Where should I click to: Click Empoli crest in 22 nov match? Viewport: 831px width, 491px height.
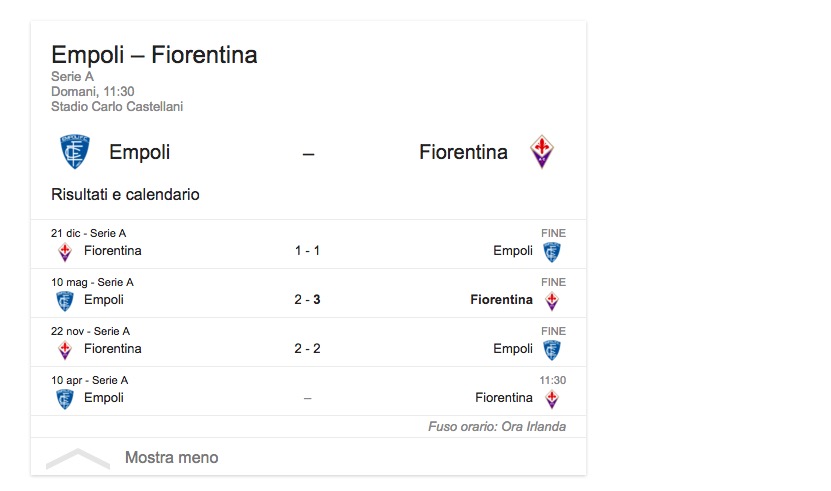[x=552, y=349]
